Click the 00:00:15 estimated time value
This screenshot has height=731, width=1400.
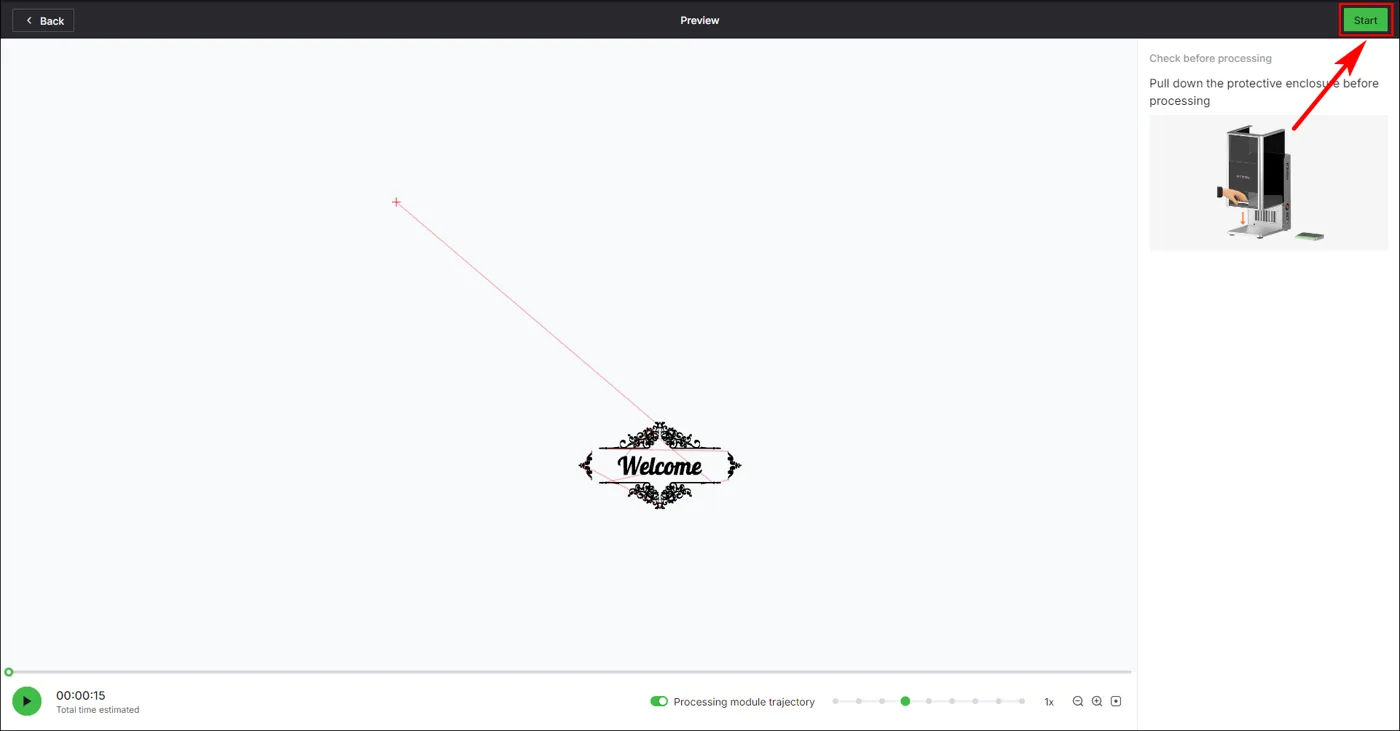(80, 695)
